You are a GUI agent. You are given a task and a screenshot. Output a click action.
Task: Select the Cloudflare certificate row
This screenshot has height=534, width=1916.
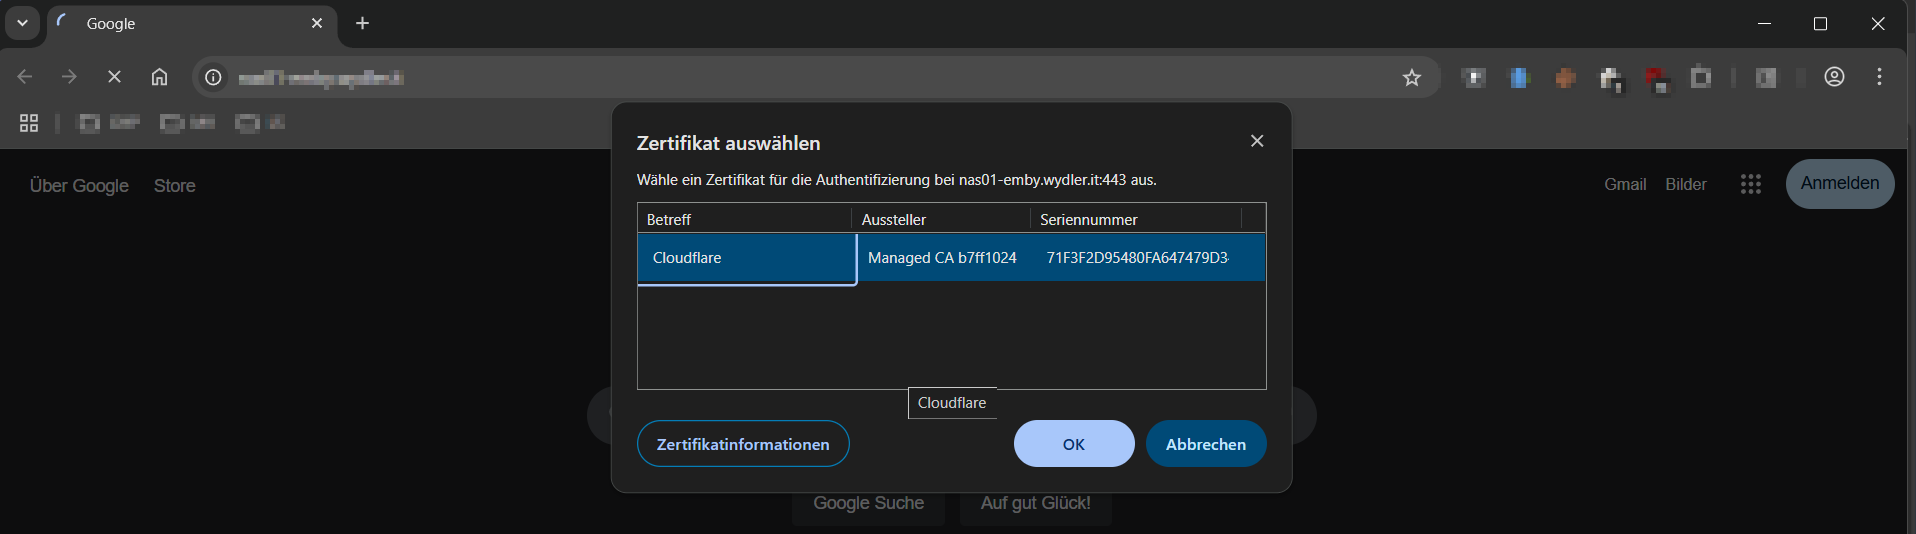click(952, 258)
